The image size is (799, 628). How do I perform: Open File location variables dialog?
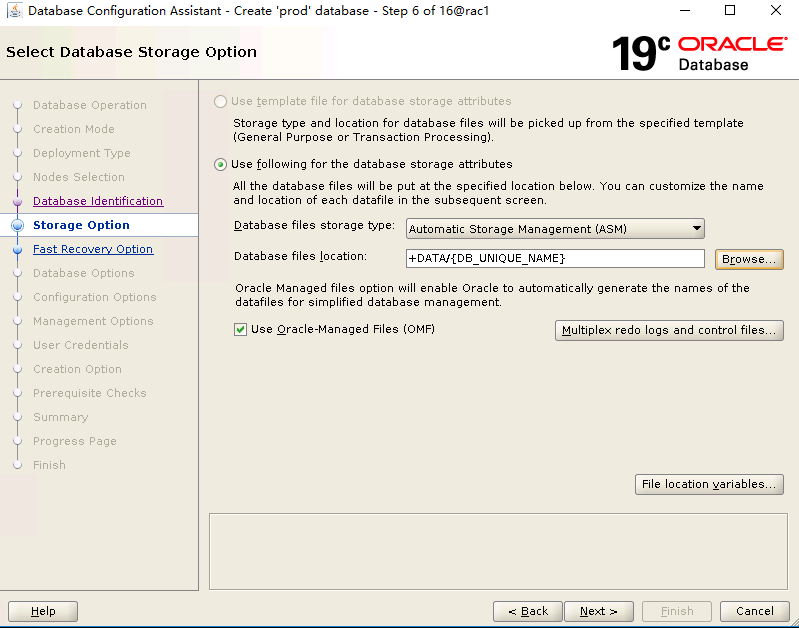[709, 484]
